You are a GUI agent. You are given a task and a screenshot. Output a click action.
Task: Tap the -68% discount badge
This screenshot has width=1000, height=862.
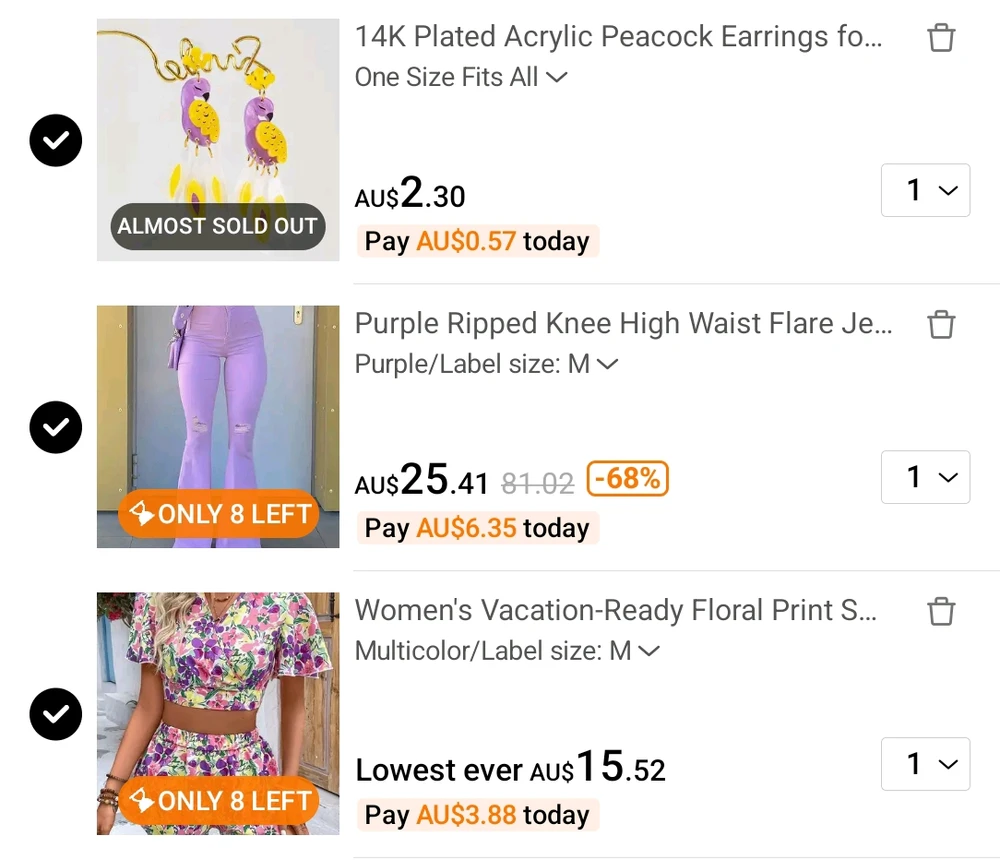(x=627, y=479)
